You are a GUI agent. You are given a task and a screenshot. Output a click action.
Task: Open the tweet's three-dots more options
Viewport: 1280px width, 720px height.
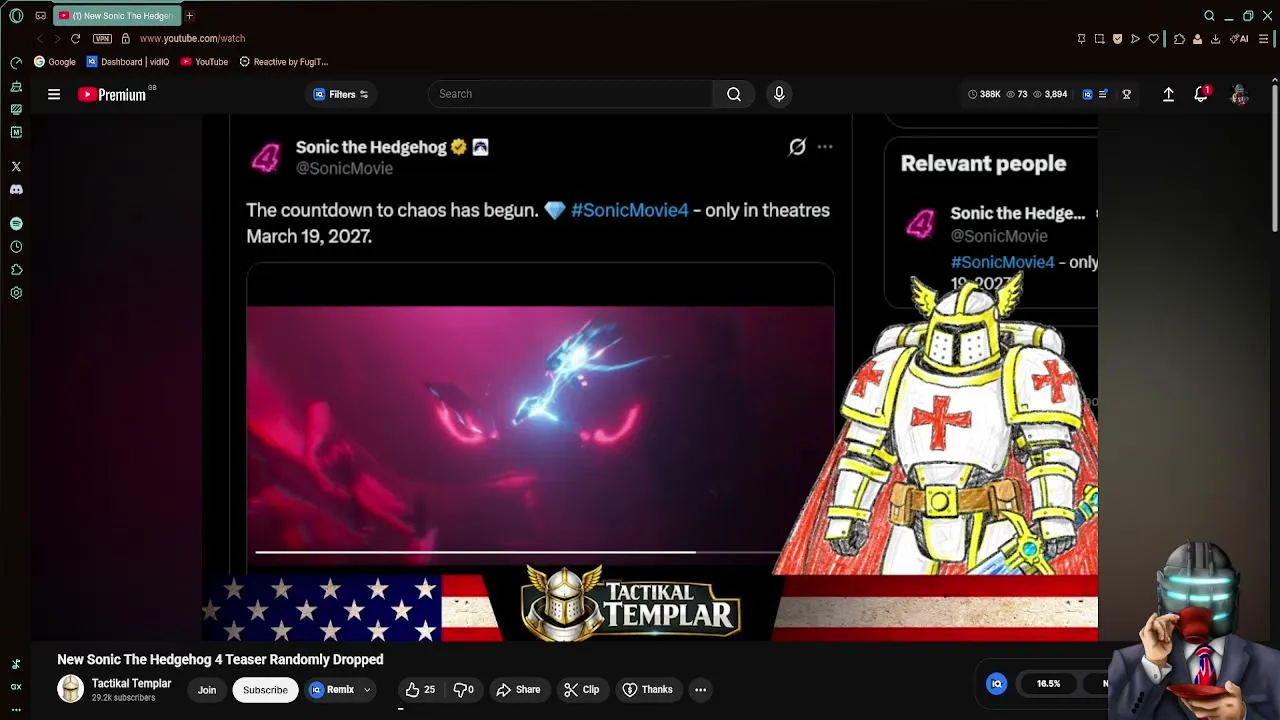point(825,147)
